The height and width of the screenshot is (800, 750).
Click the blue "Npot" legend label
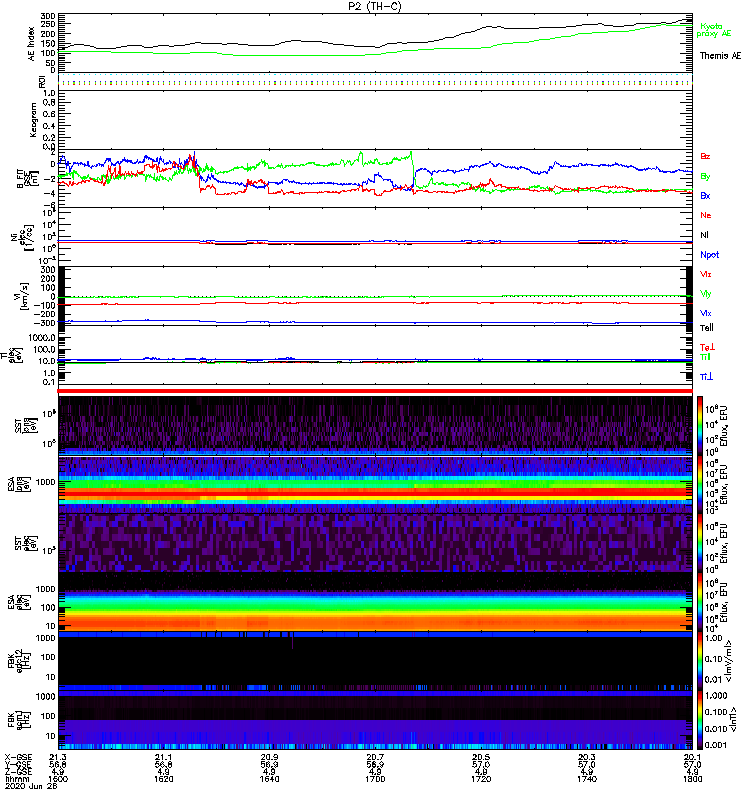(710, 255)
